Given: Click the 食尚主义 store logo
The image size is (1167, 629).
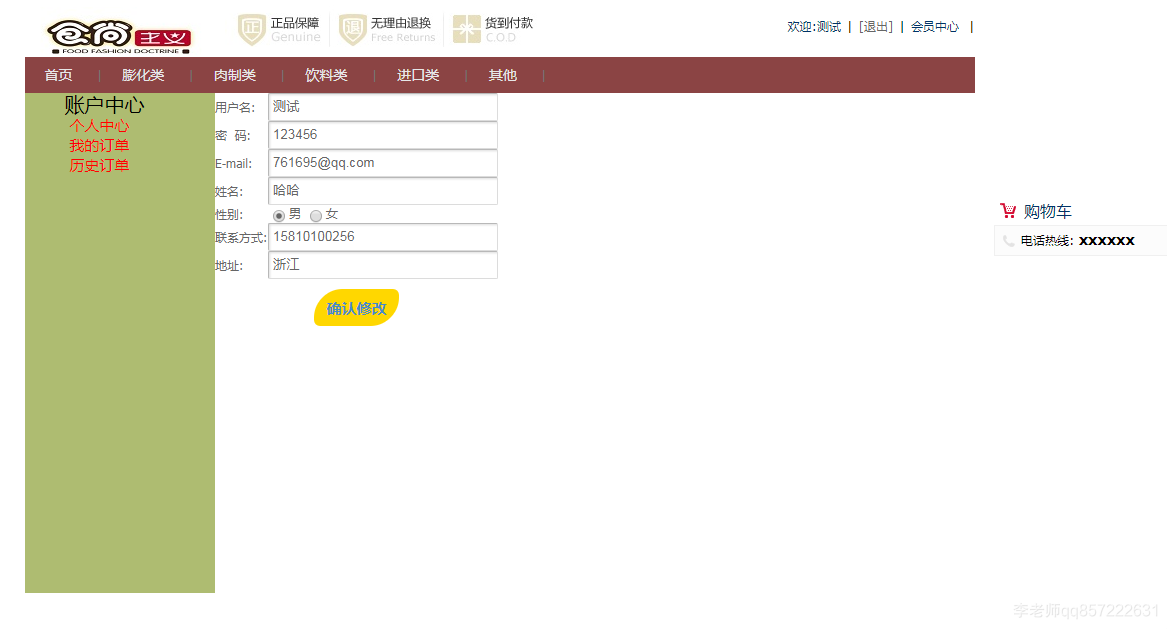Looking at the screenshot, I should pyautogui.click(x=117, y=34).
